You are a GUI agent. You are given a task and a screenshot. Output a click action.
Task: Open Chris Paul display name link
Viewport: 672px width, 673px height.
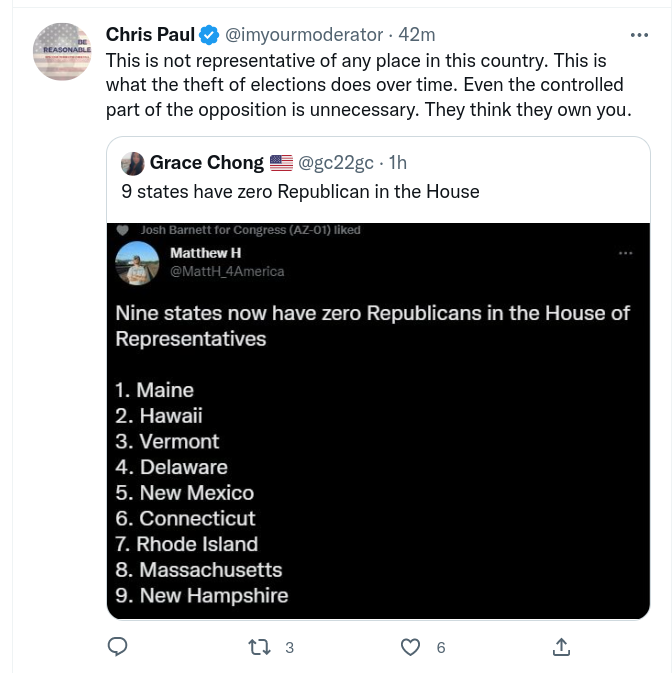pos(150,35)
